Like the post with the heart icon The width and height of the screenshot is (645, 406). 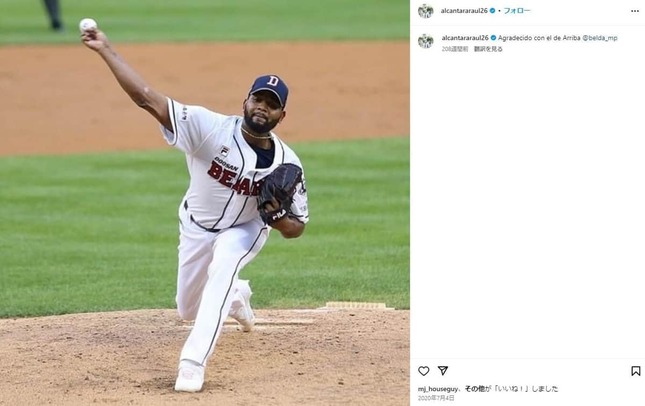click(424, 371)
